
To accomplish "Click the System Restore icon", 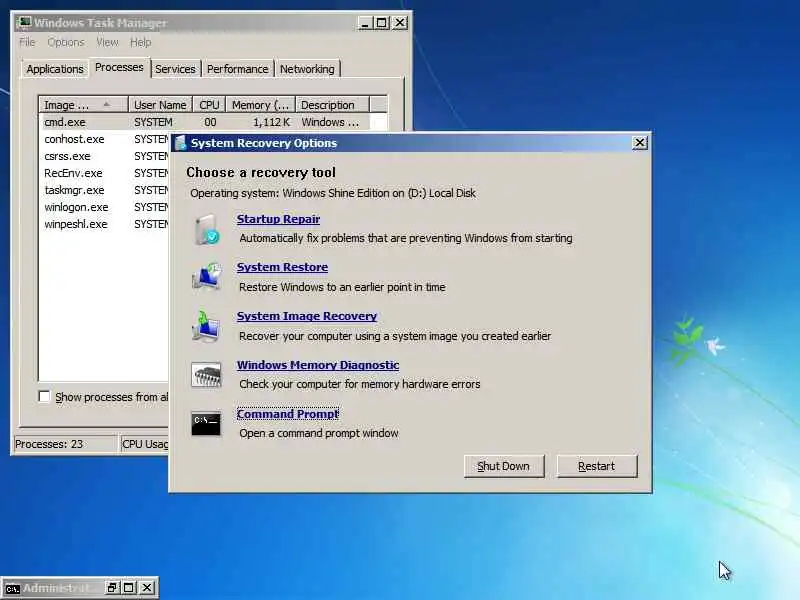I will pyautogui.click(x=207, y=277).
